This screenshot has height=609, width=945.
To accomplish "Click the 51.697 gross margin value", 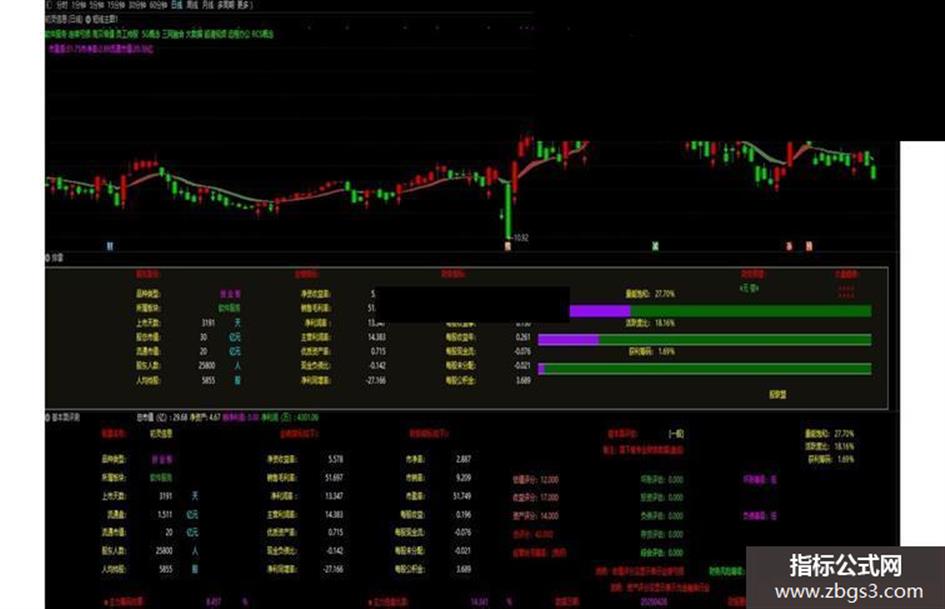I will (x=334, y=478).
